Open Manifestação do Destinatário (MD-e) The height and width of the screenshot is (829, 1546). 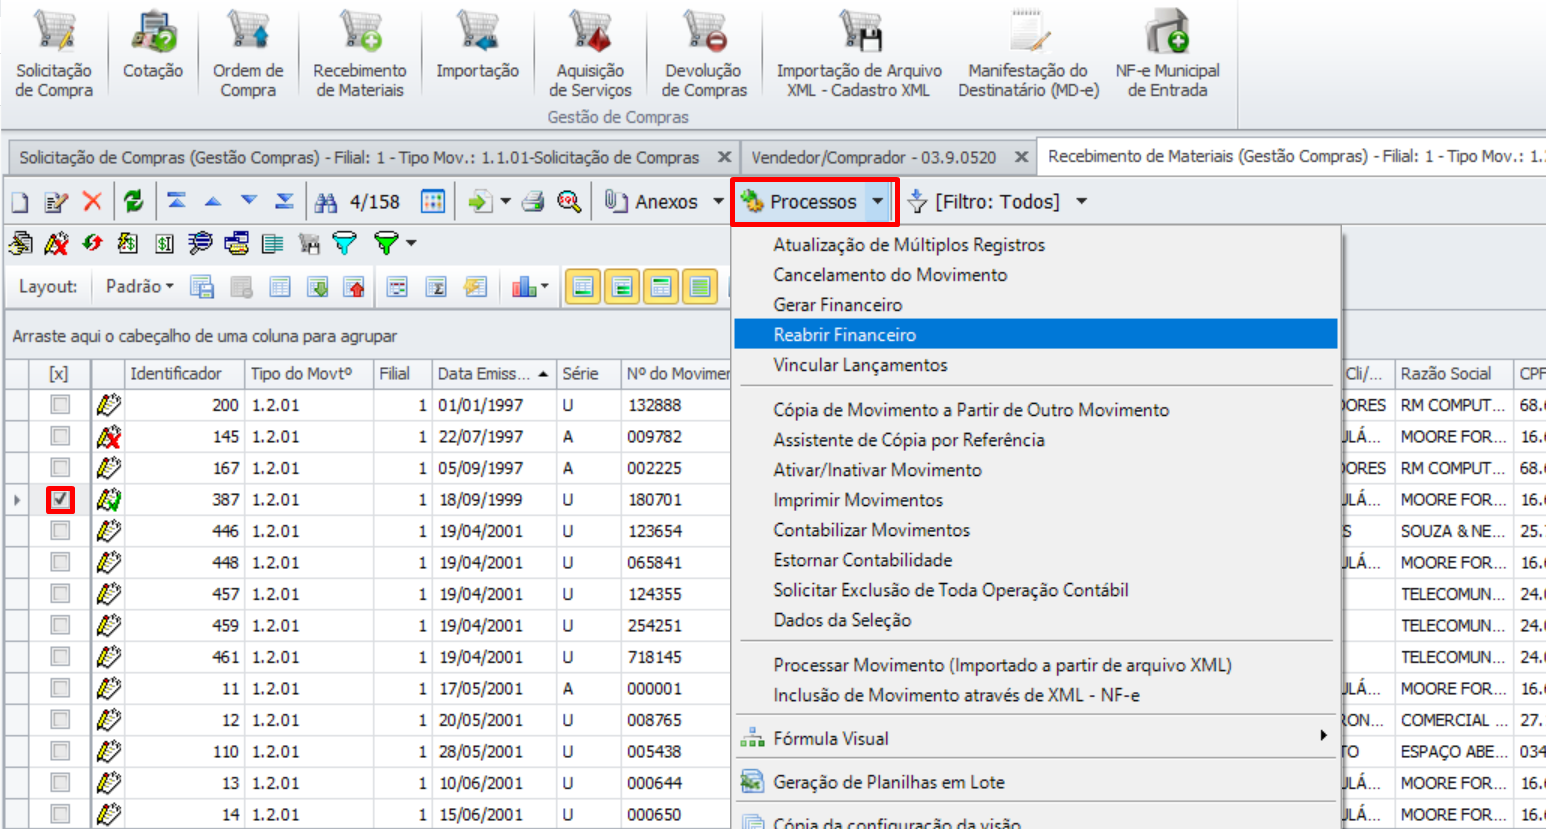1028,54
